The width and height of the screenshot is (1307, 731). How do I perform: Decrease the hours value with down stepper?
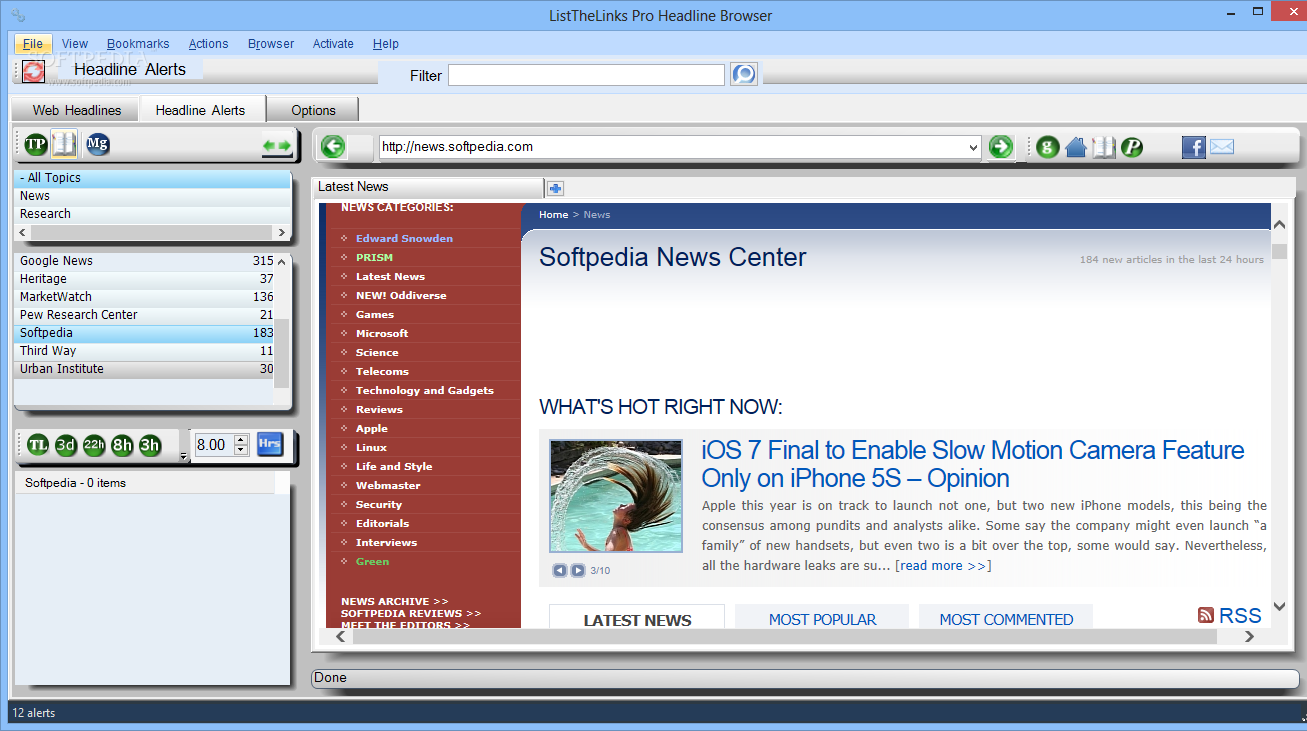241,450
